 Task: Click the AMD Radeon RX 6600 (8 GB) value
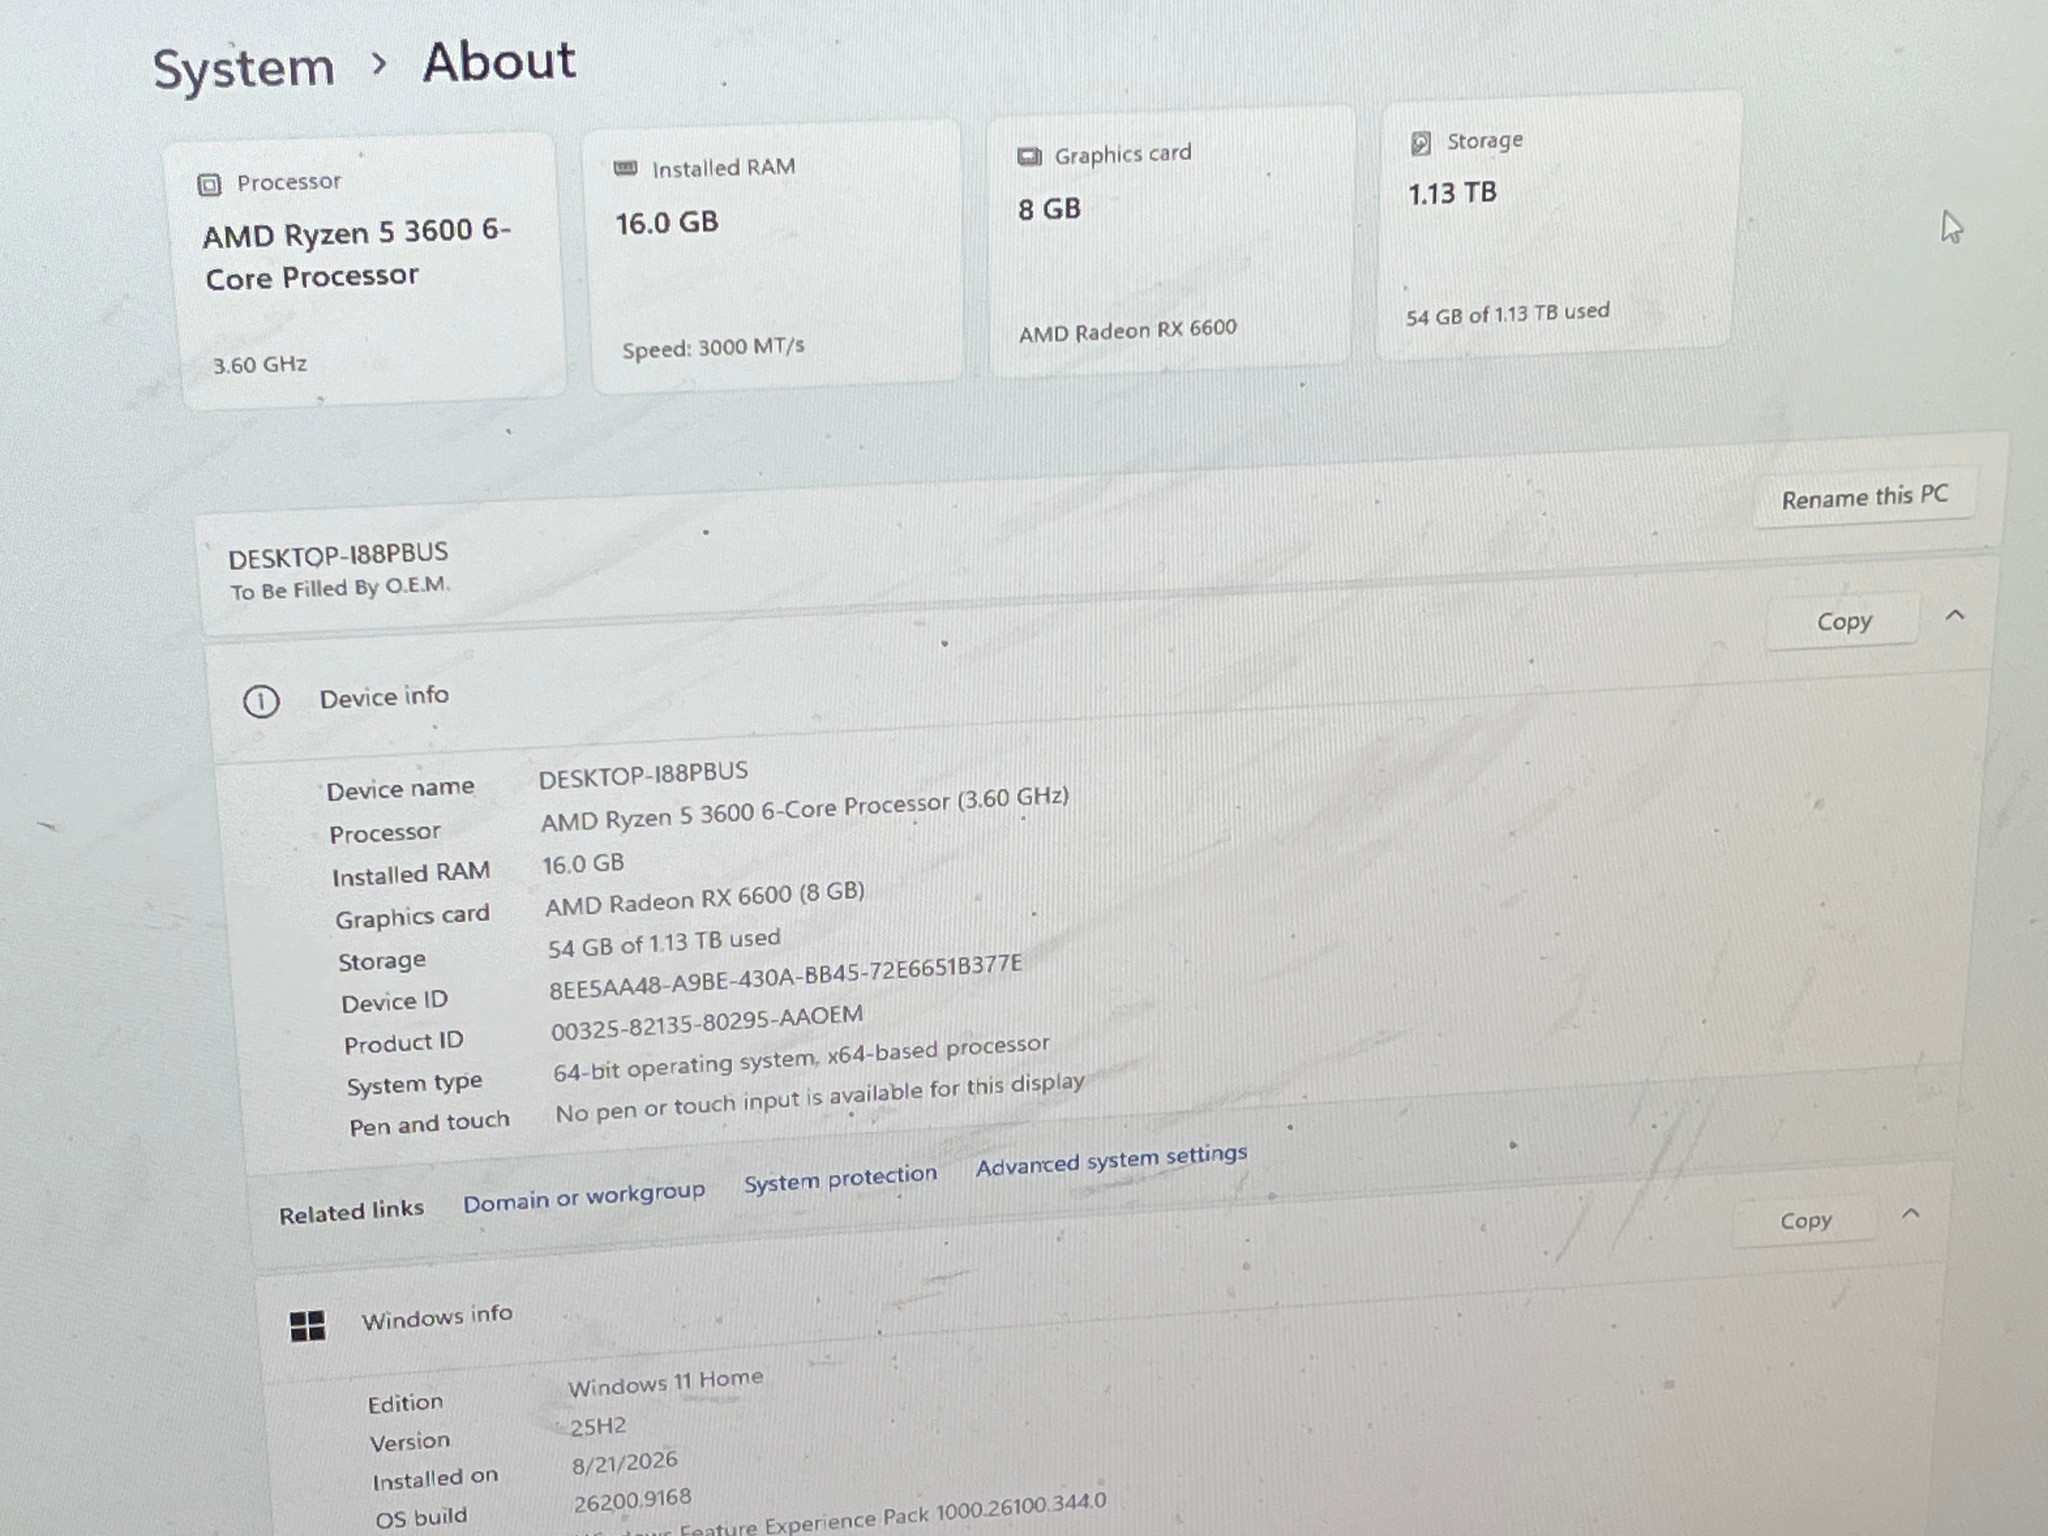[x=705, y=898]
